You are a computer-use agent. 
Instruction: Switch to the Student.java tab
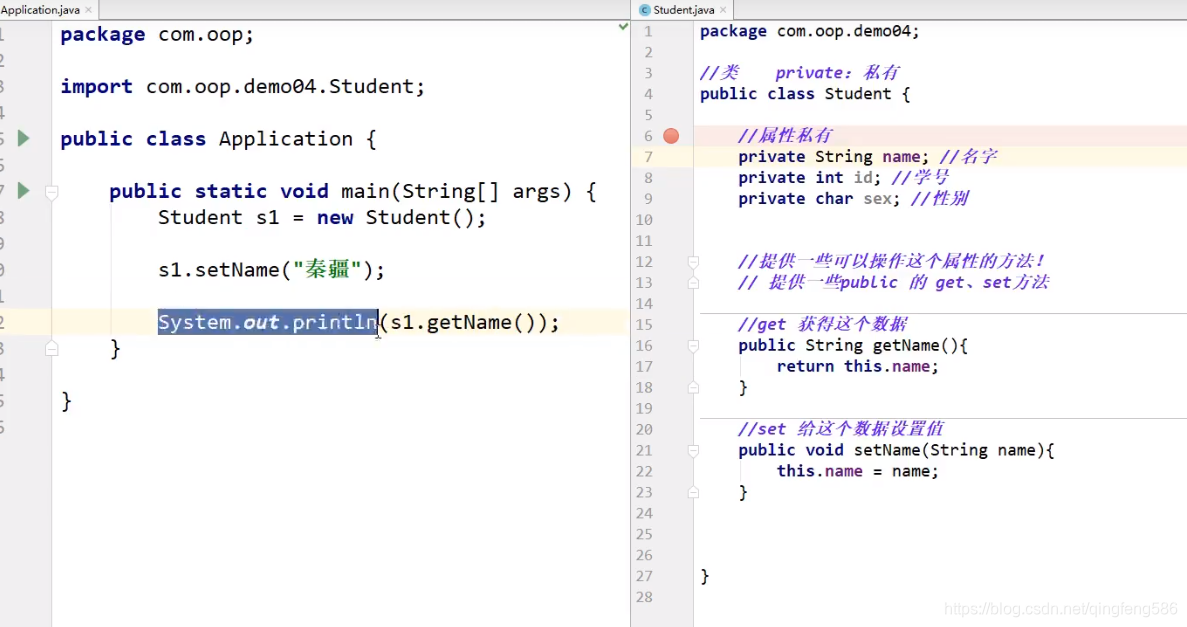(x=684, y=10)
